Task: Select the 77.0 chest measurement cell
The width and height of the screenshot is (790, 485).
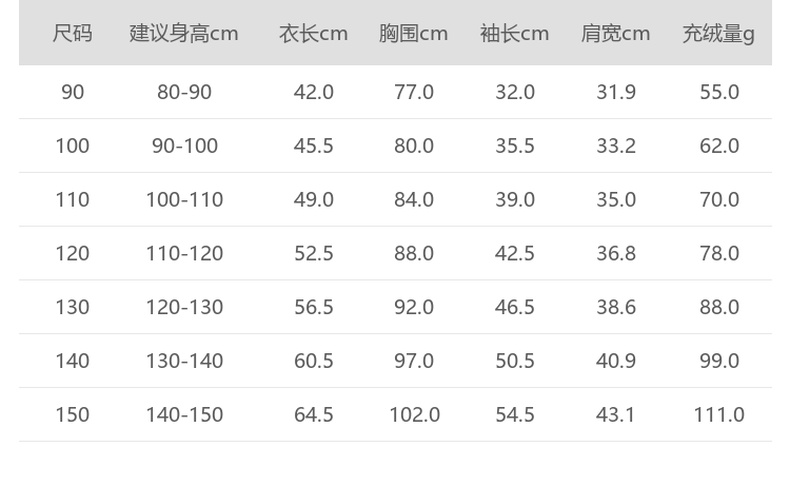Action: (x=413, y=92)
